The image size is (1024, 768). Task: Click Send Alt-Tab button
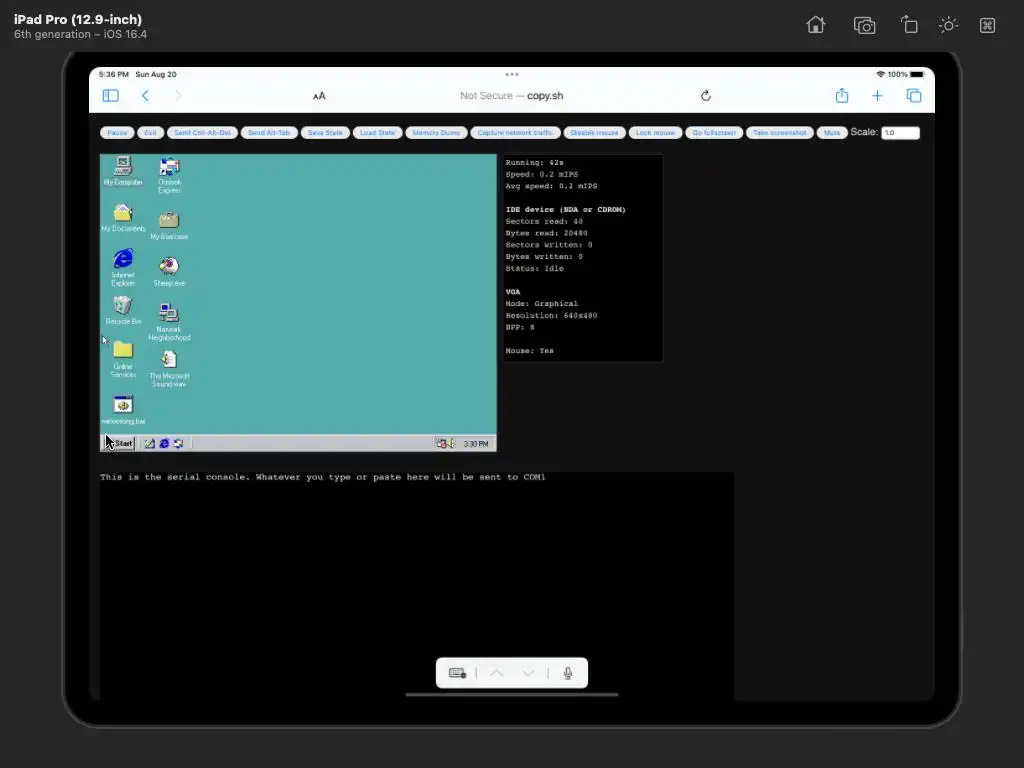tap(269, 133)
